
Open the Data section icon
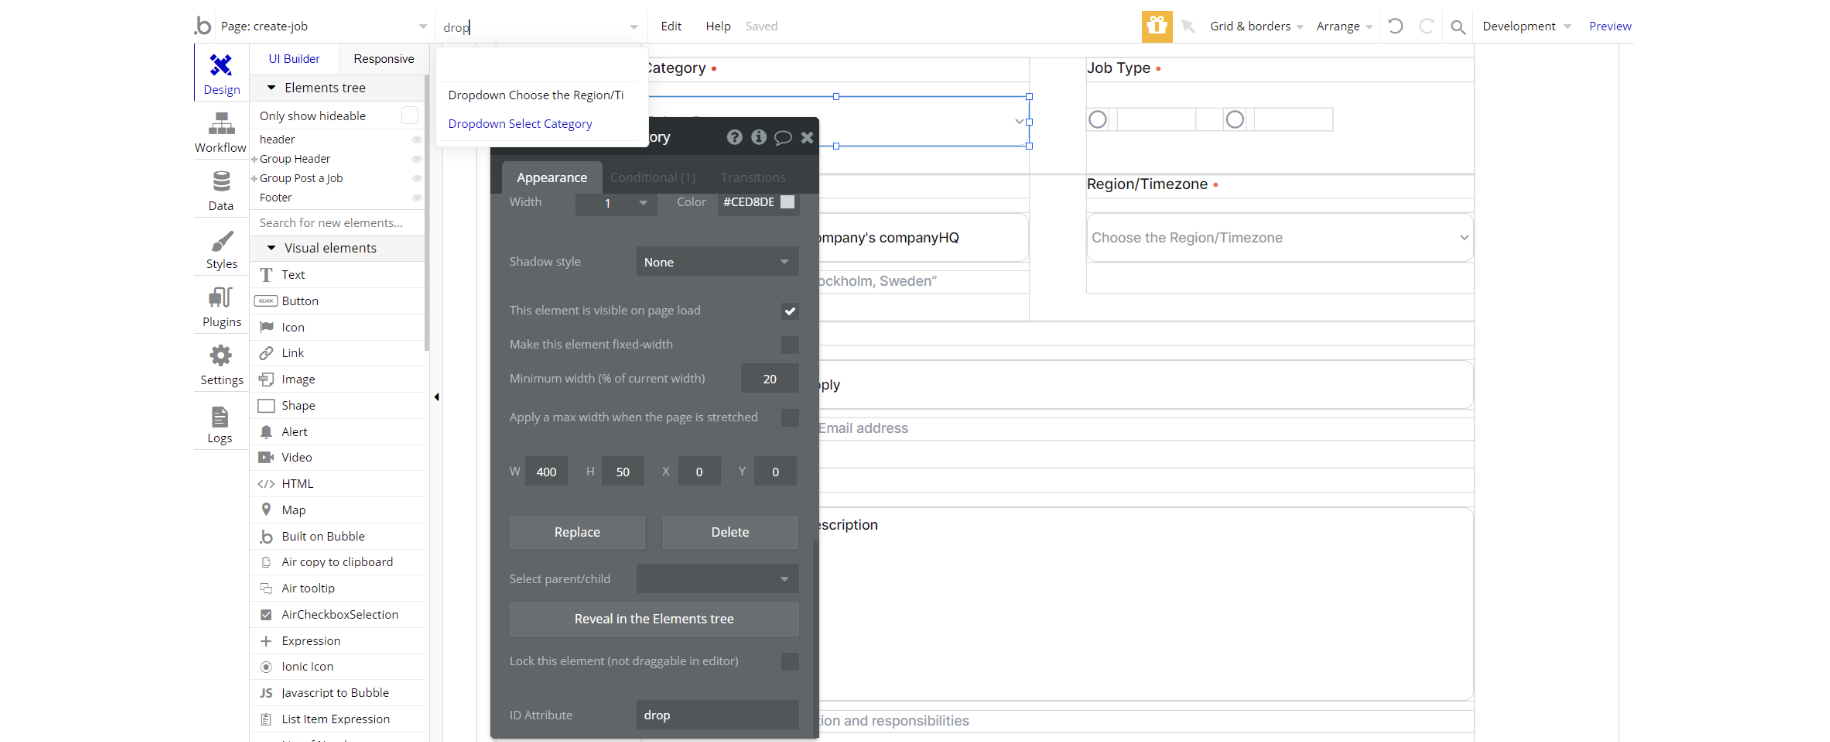point(221,182)
